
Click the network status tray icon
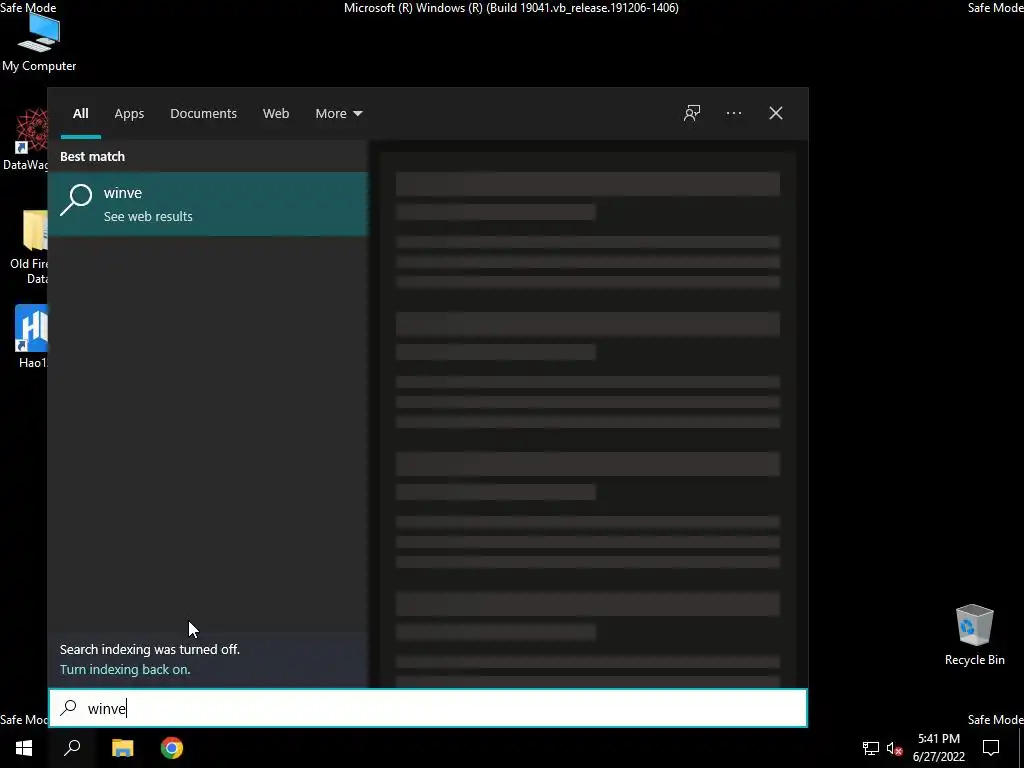click(x=871, y=748)
